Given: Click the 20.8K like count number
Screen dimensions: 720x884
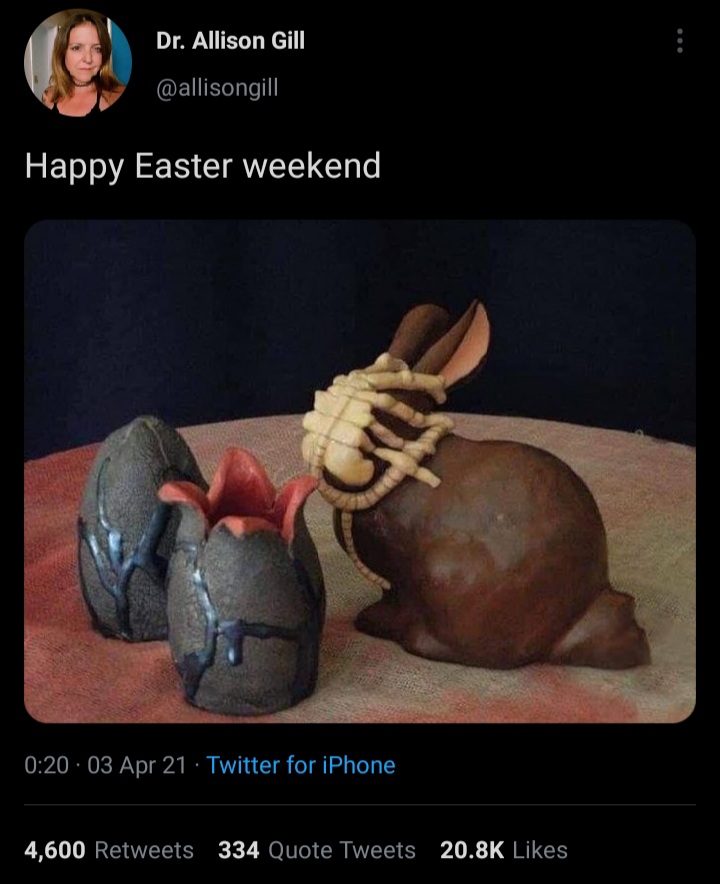Looking at the screenshot, I should click(x=472, y=851).
